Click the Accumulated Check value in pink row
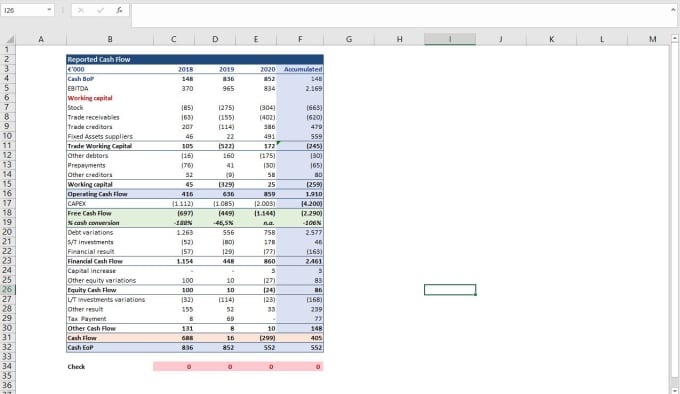The width and height of the screenshot is (680, 394). [x=300, y=366]
